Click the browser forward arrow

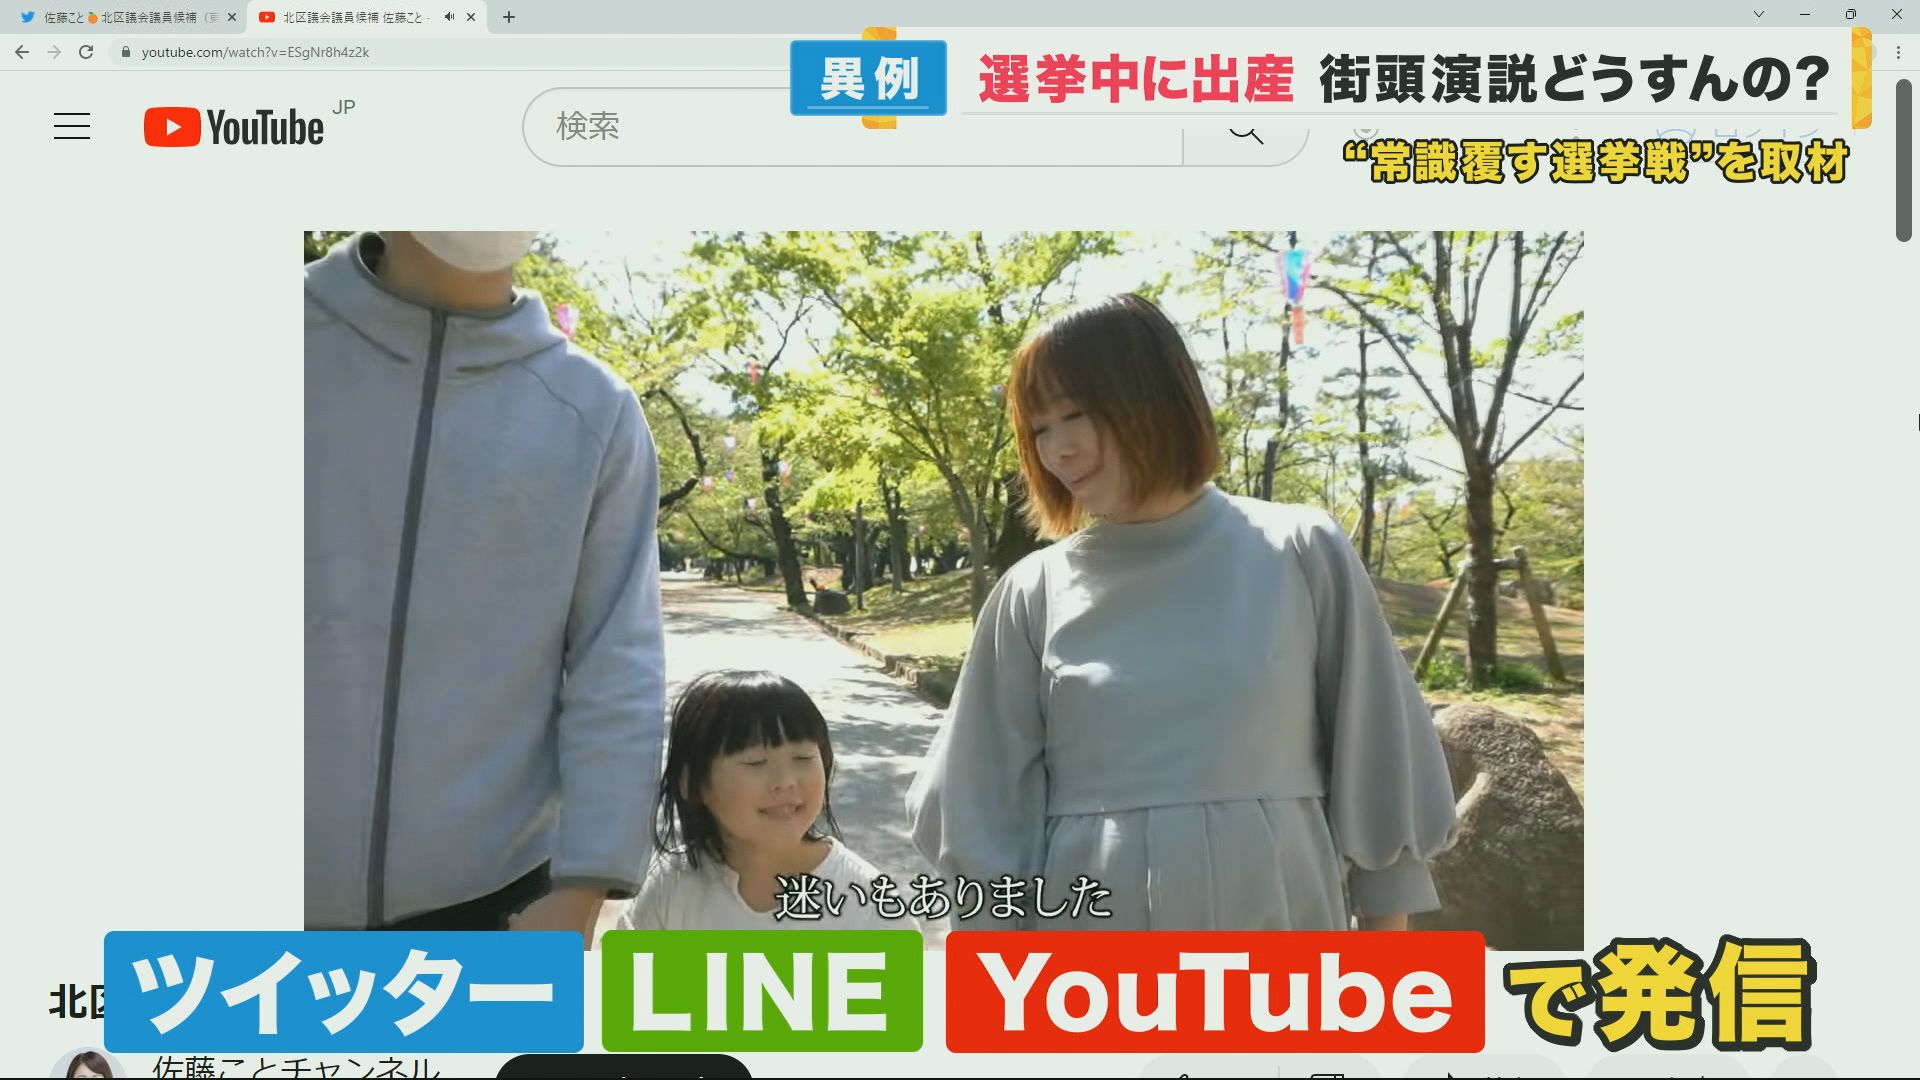(x=54, y=52)
